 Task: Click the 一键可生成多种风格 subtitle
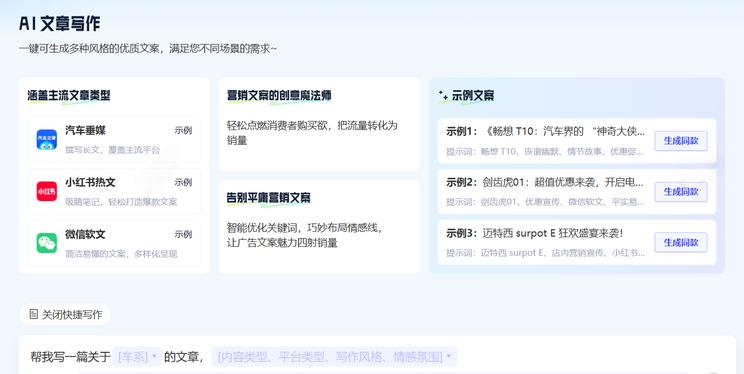click(148, 48)
